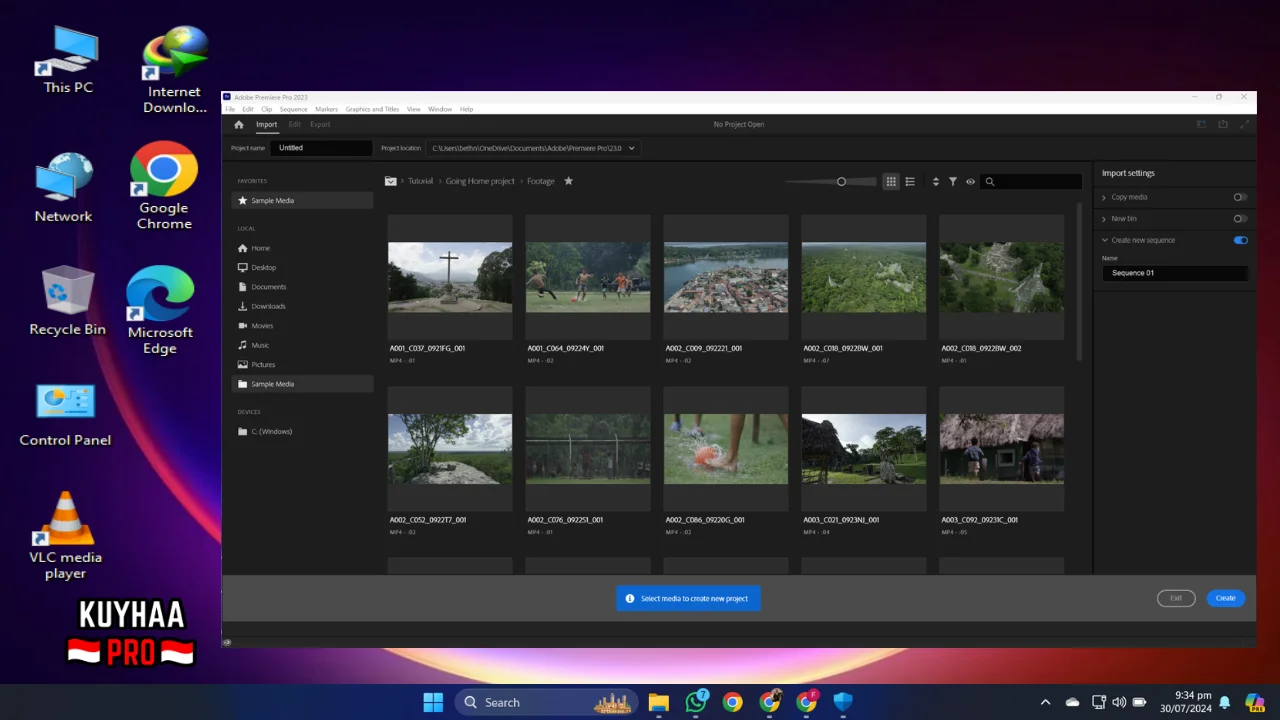
Task: Show hidden system tray icons chevron
Action: point(1045,702)
